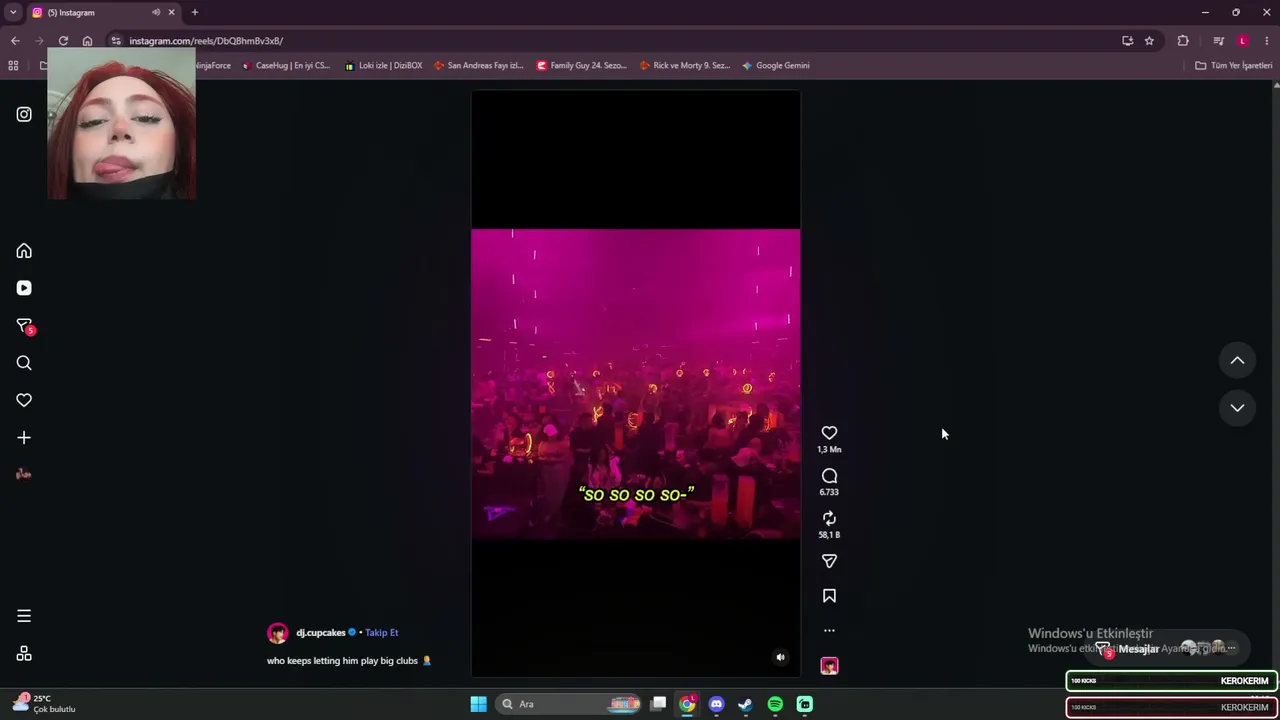This screenshot has height=720, width=1280.
Task: Open profile avatar in Instagram sidebar
Action: 24,474
